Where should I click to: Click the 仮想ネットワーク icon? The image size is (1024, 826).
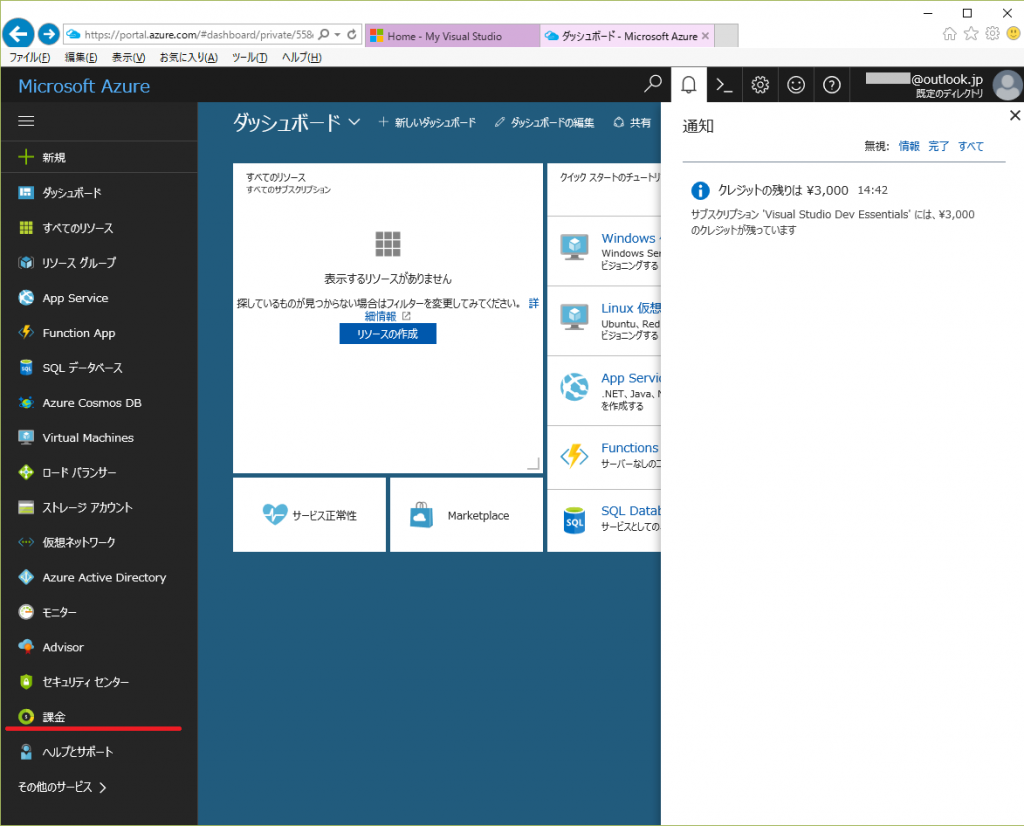coord(26,542)
